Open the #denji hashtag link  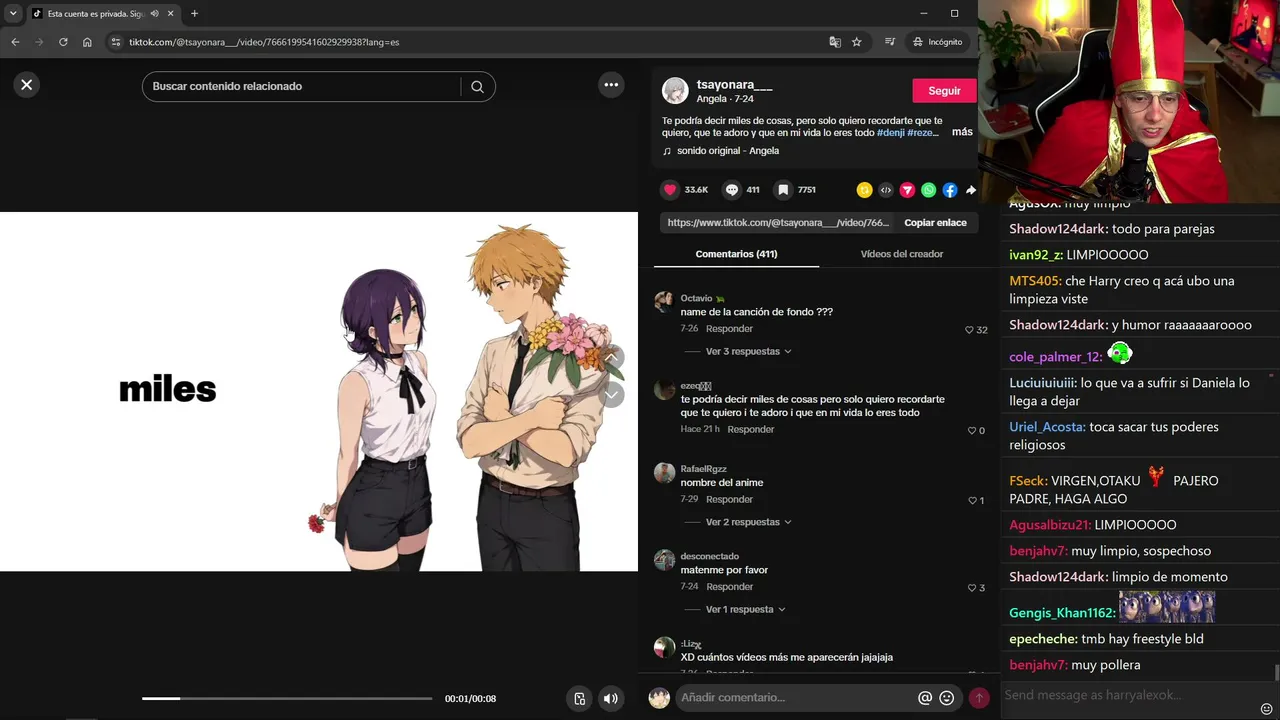point(890,133)
